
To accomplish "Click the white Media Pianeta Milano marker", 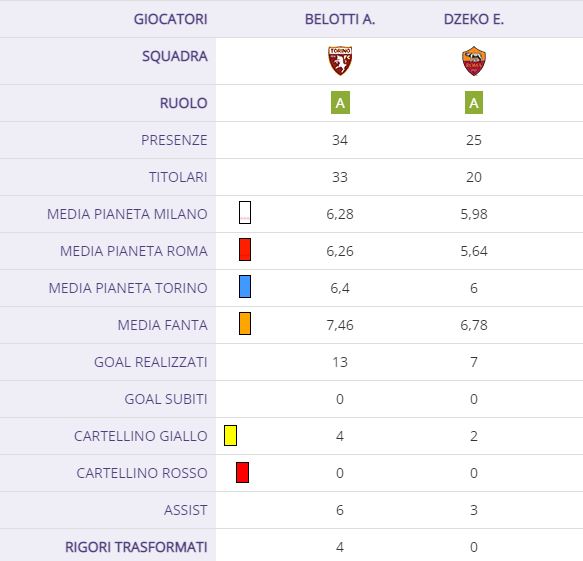I will click(x=245, y=213).
